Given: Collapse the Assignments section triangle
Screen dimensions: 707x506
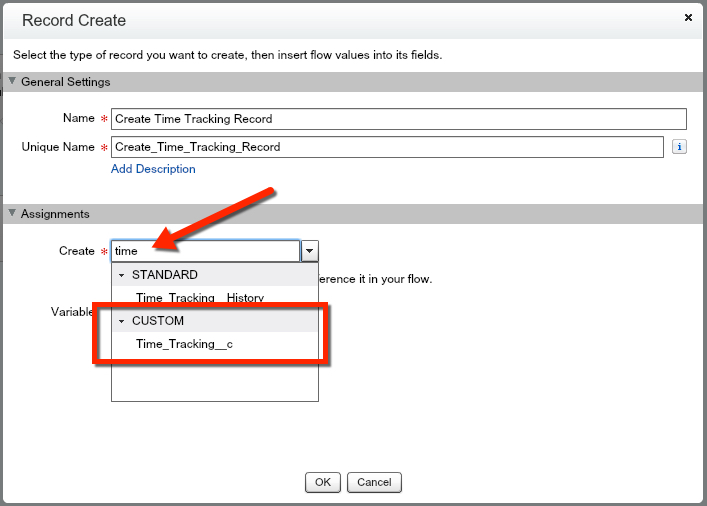Looking at the screenshot, I should point(12,214).
